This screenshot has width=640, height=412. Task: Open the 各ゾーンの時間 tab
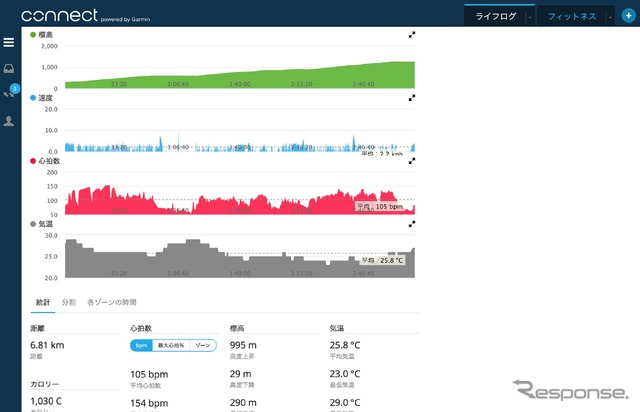(x=112, y=301)
